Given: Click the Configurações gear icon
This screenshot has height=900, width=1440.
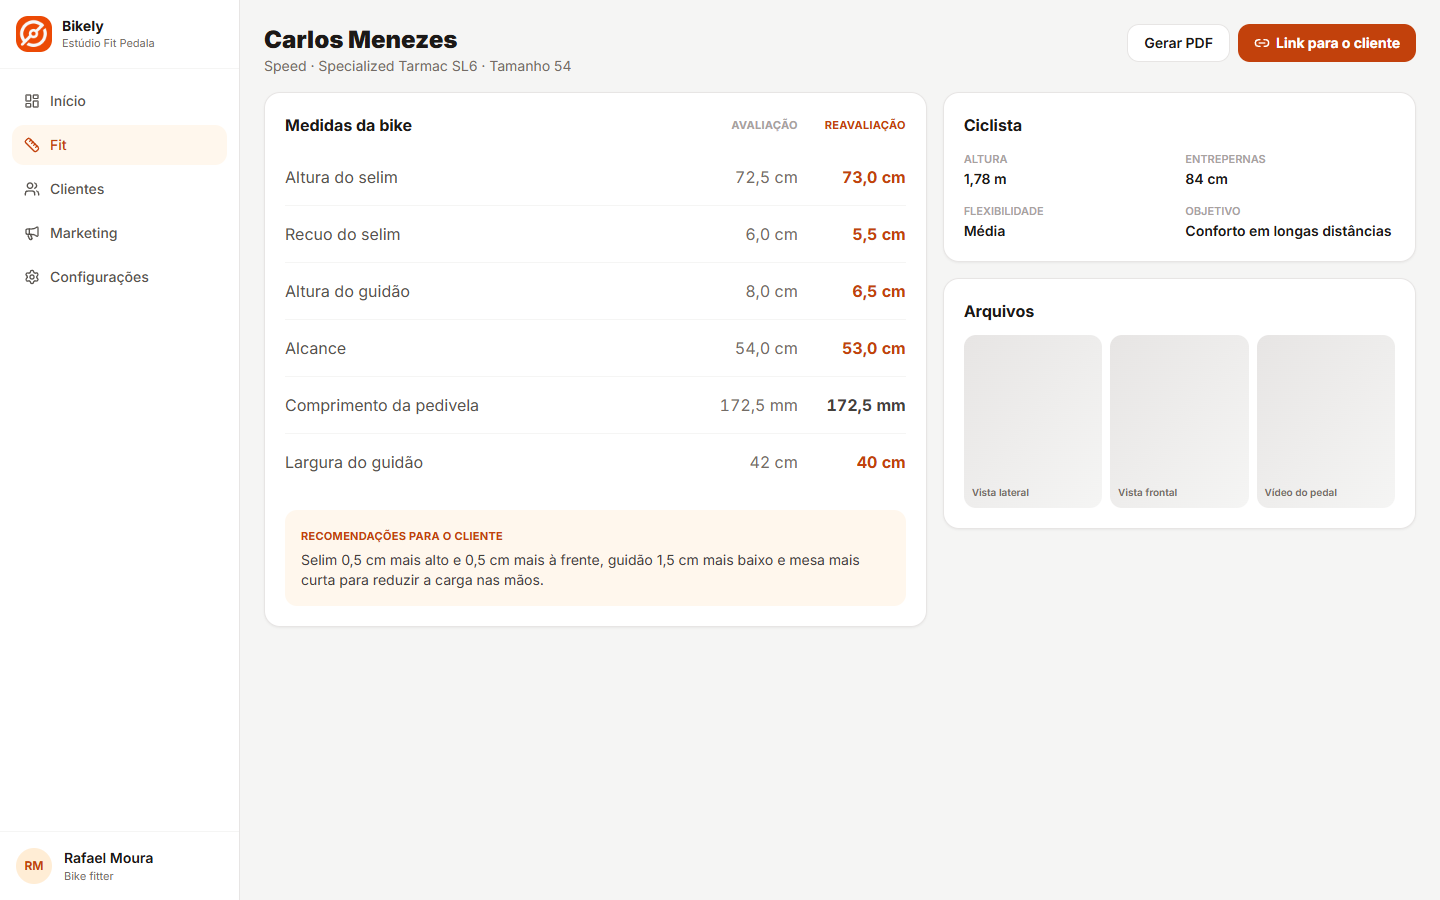Looking at the screenshot, I should click(x=32, y=277).
